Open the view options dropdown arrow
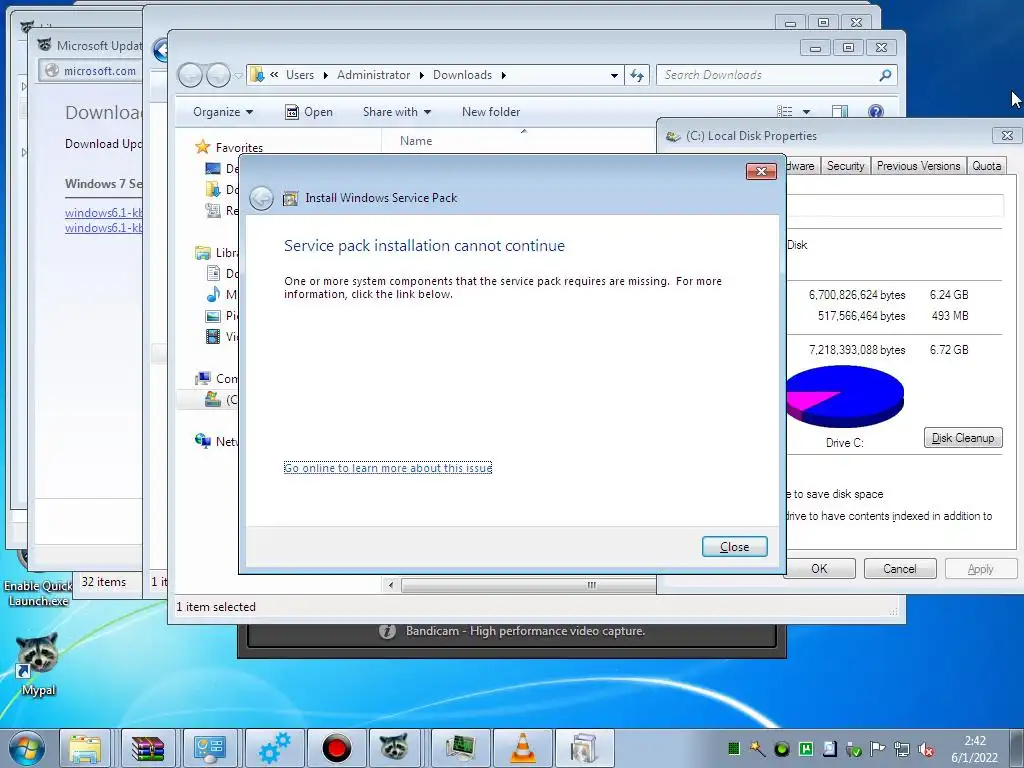1024x768 pixels. (807, 112)
